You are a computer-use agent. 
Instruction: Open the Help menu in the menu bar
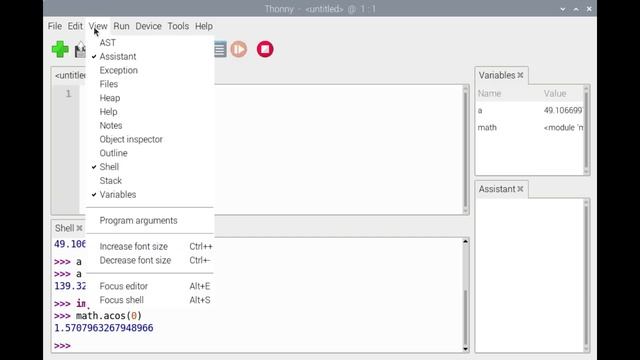coord(204,26)
